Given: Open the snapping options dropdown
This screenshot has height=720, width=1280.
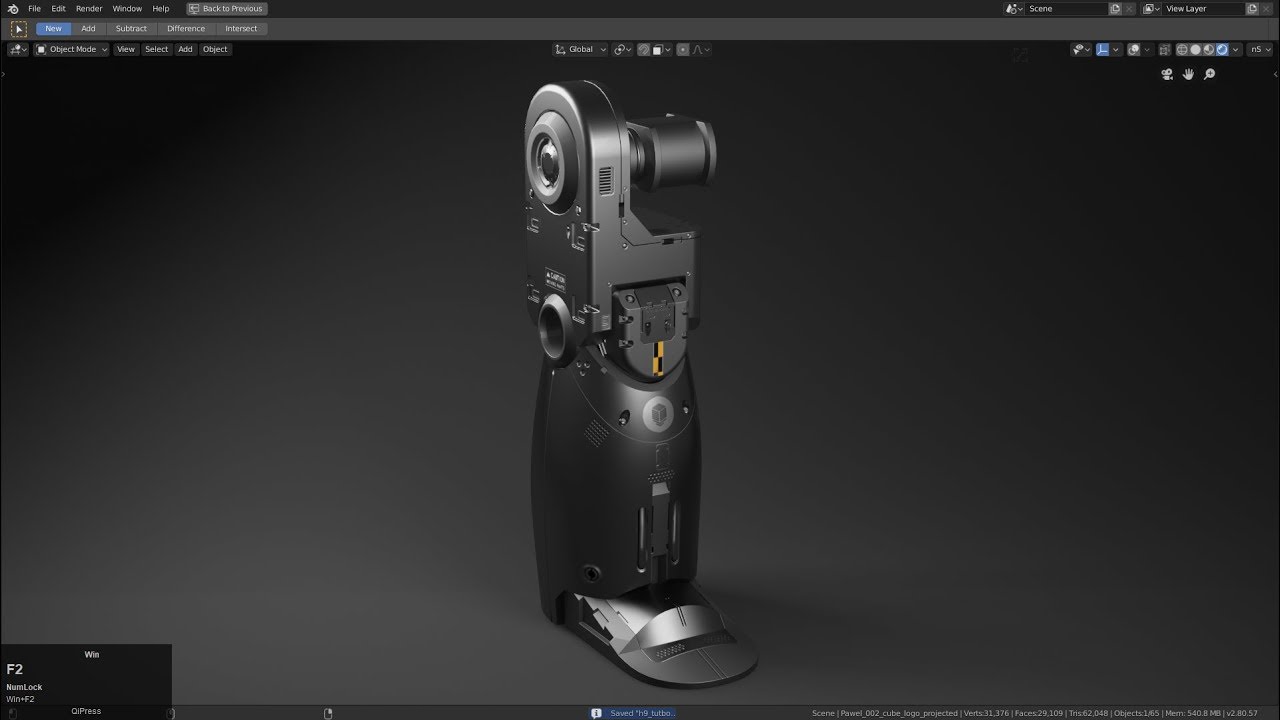Looking at the screenshot, I should coord(662,49).
